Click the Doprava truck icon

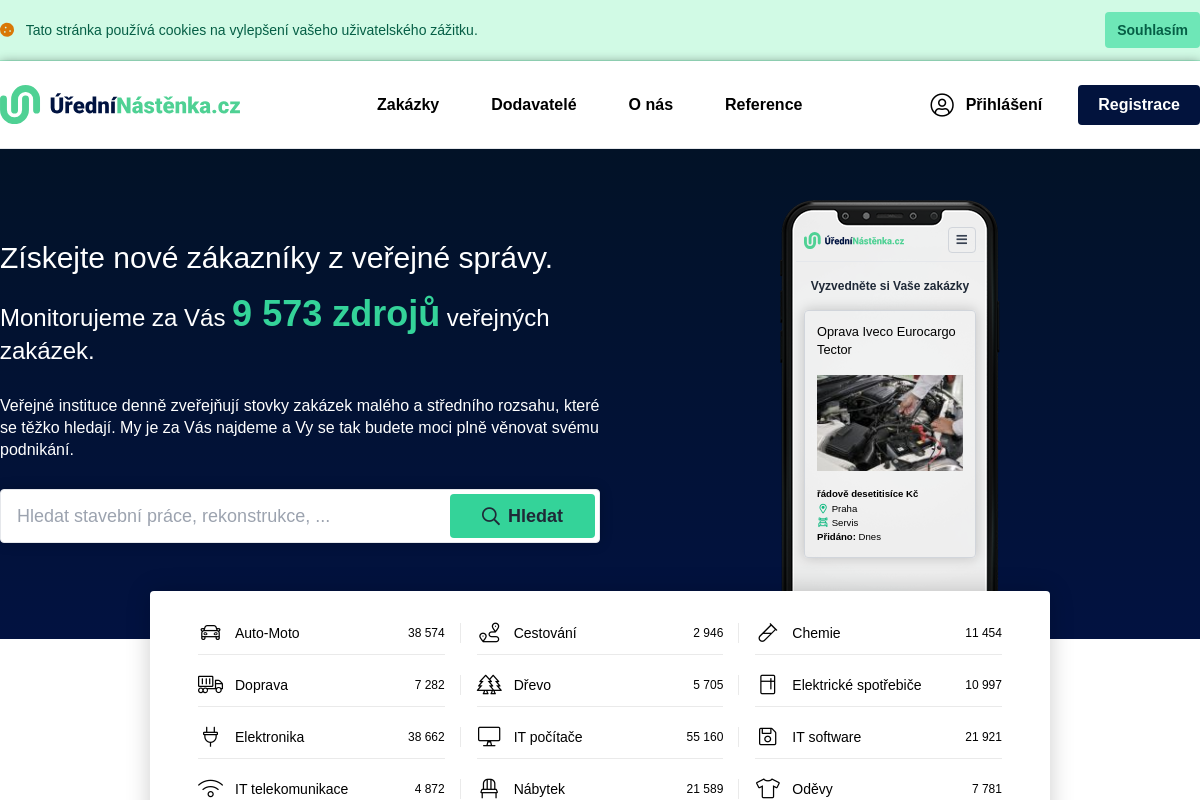[x=210, y=685]
